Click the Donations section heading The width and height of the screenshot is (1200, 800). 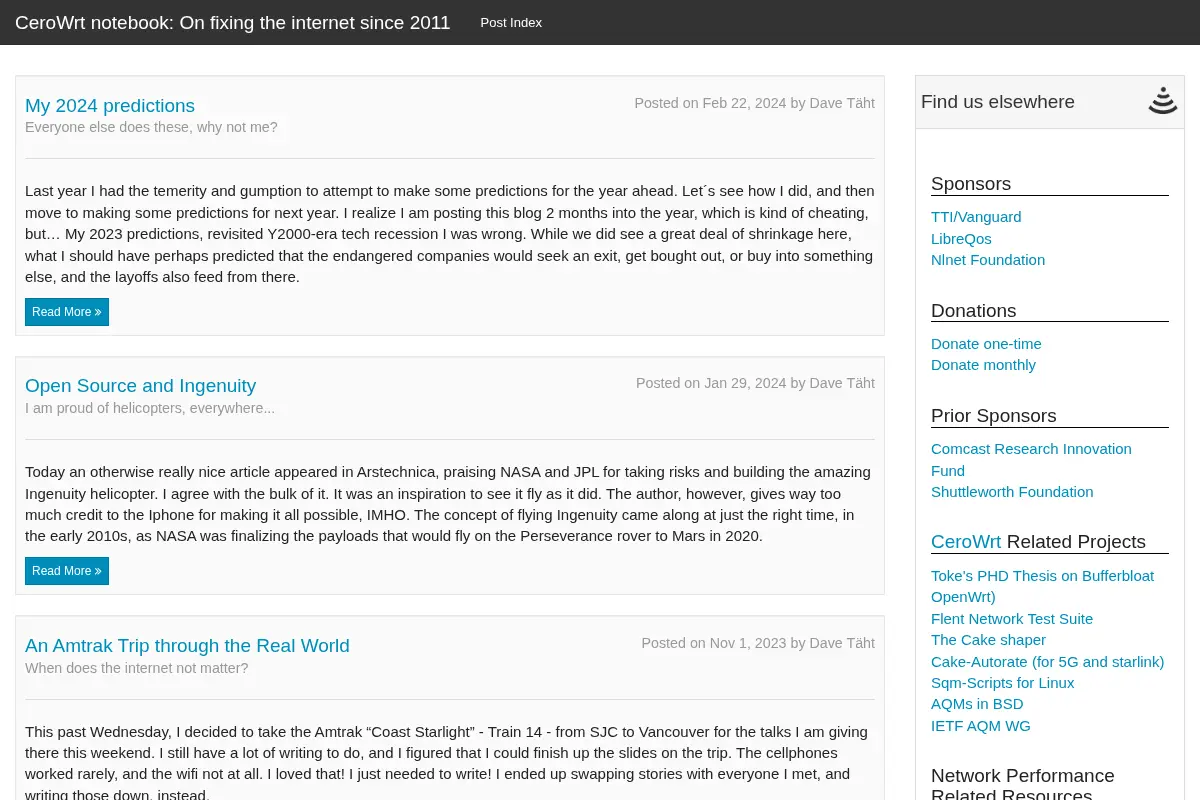[973, 310]
